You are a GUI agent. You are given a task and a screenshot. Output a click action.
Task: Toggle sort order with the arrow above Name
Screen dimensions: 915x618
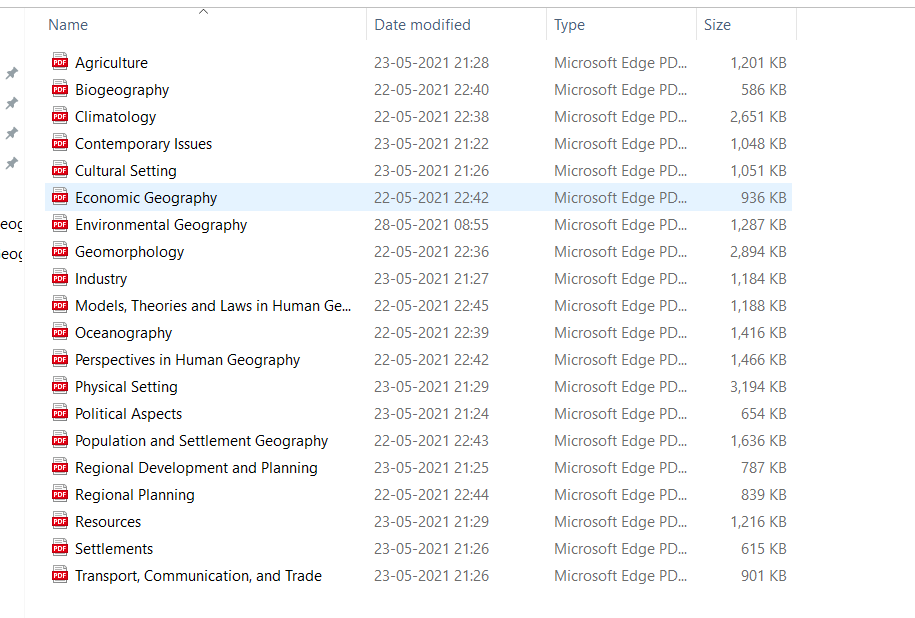pos(203,11)
